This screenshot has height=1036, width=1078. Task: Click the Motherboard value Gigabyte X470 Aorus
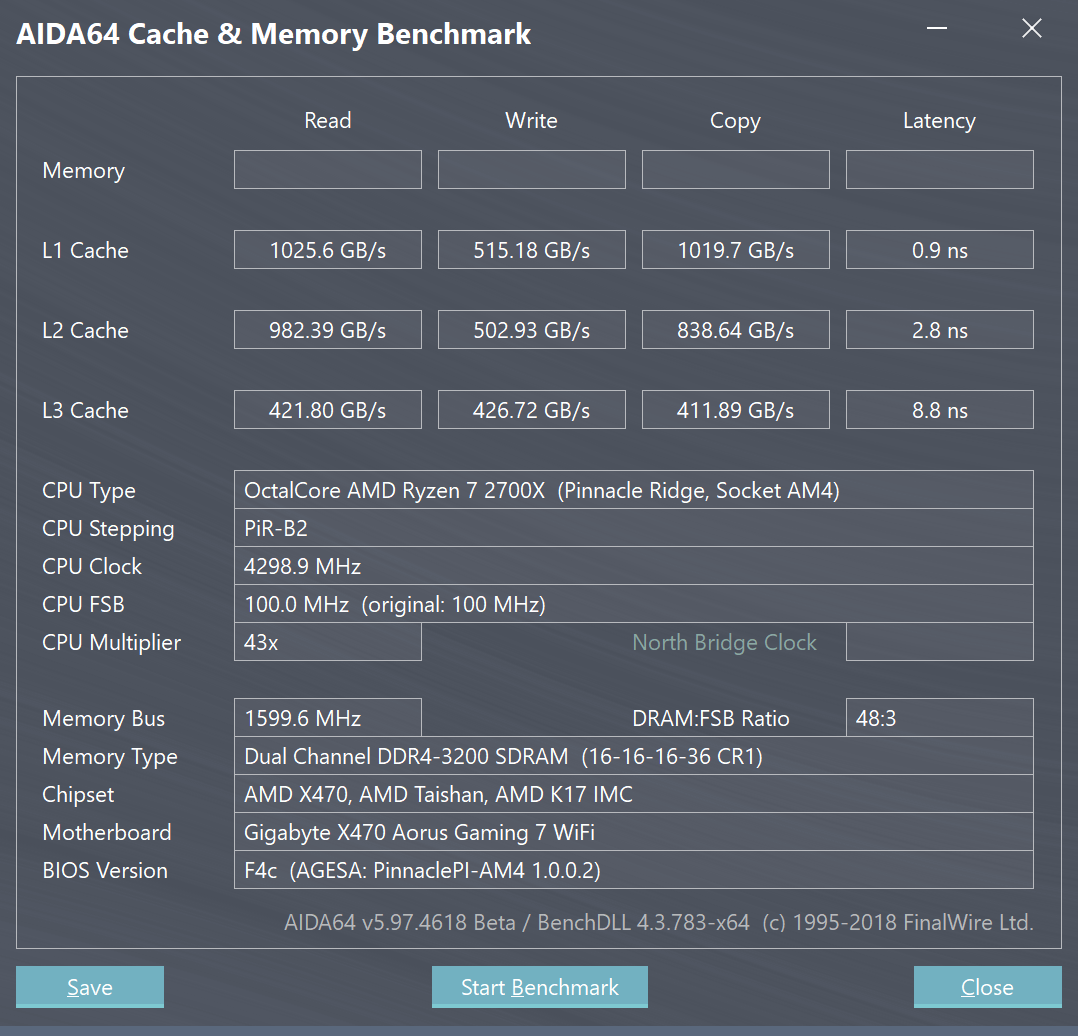click(634, 832)
